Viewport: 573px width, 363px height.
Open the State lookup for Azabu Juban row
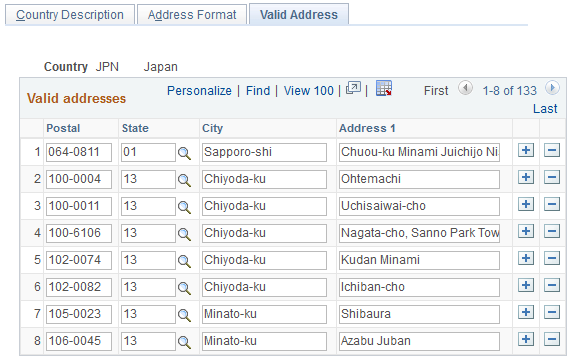(184, 342)
